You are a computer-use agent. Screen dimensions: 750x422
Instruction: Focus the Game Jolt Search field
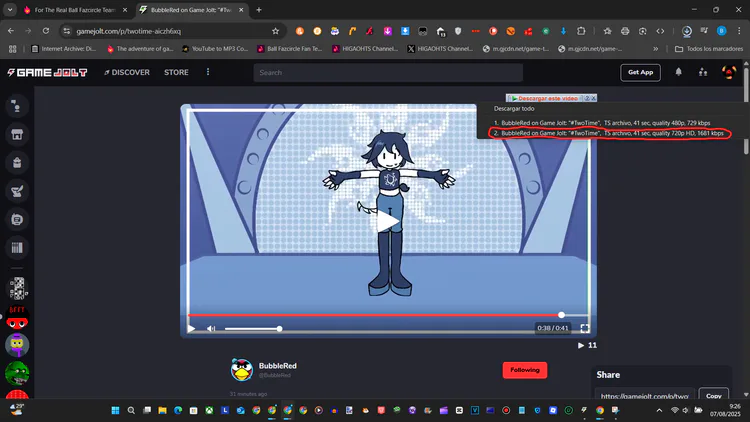[388, 73]
